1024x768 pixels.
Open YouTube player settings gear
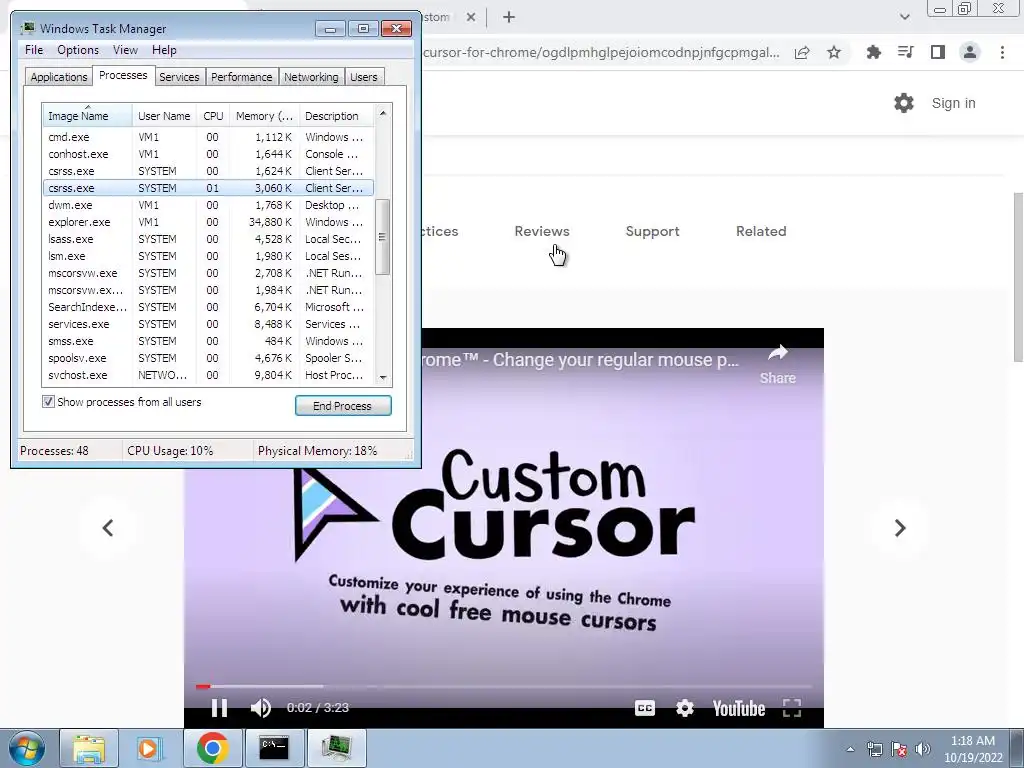(684, 708)
